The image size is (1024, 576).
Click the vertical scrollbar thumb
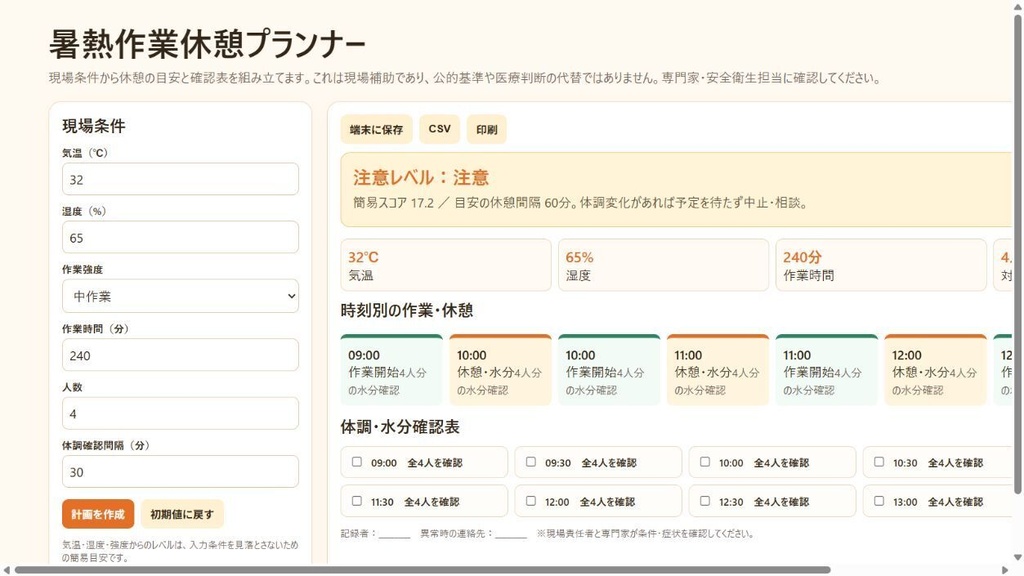click(x=1017, y=255)
